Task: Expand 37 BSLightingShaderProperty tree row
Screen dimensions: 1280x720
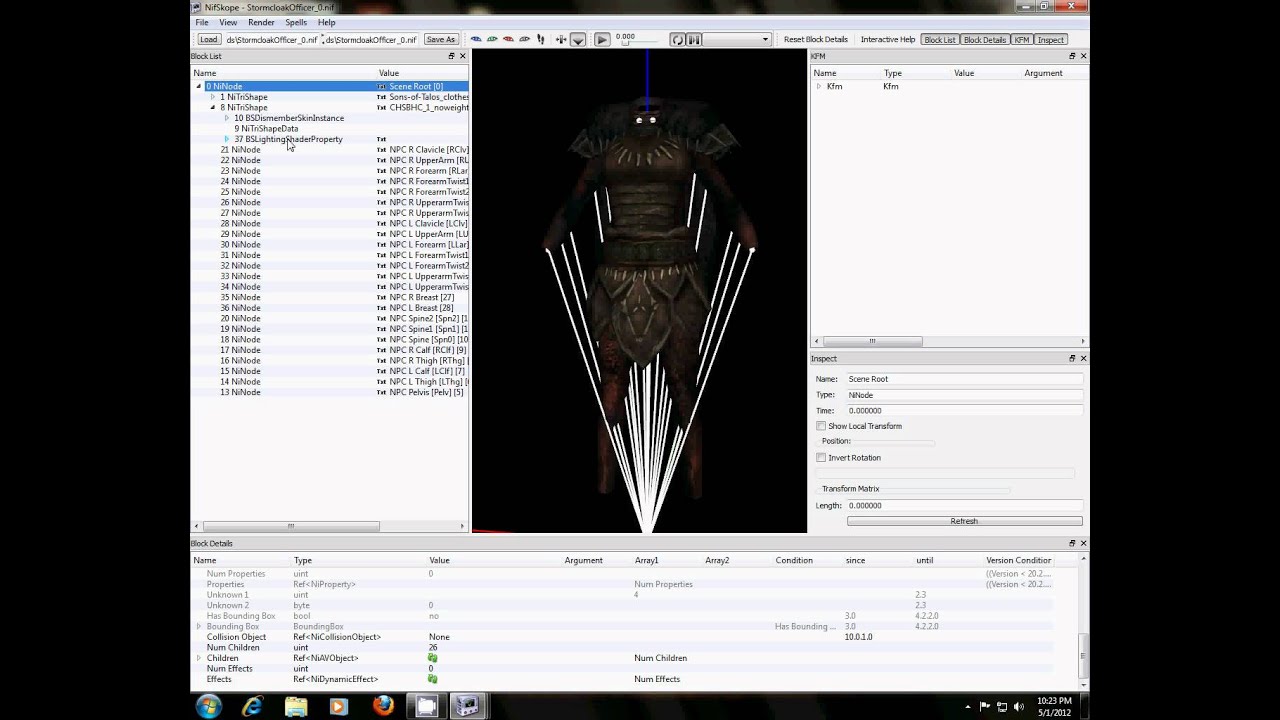Action: (227, 139)
